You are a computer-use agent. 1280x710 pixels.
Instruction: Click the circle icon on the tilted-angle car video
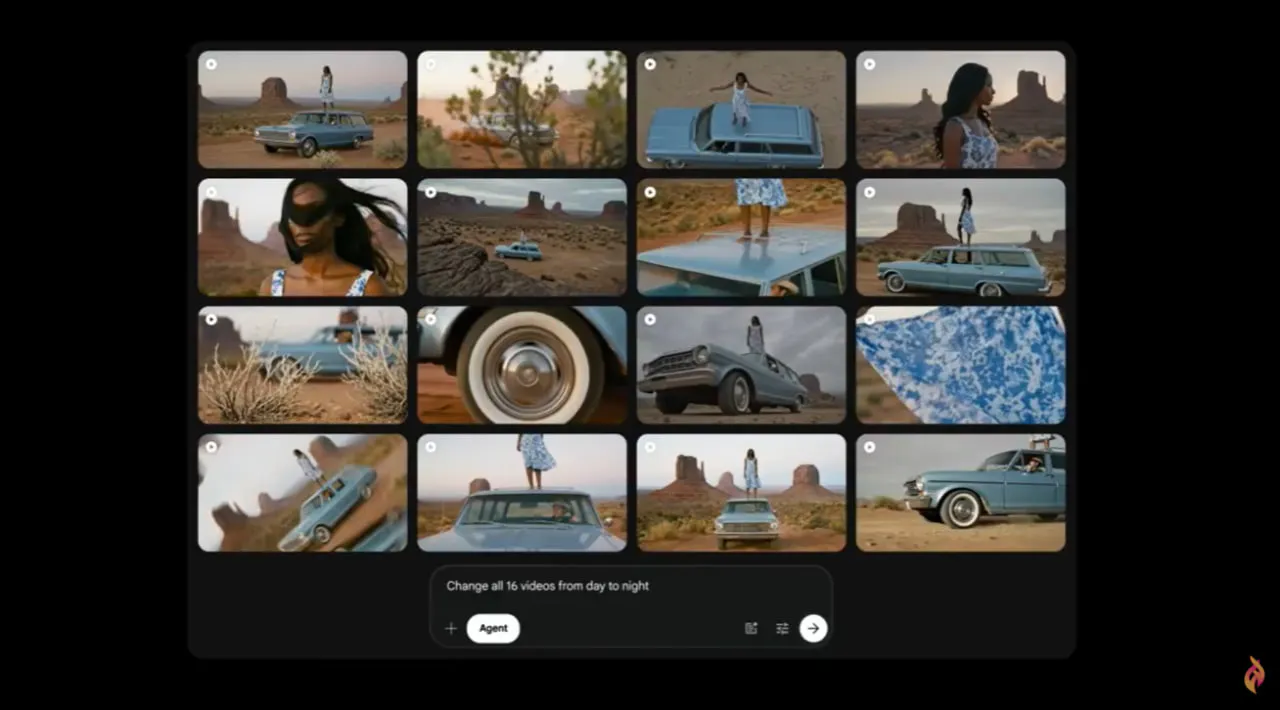pyautogui.click(x=211, y=447)
